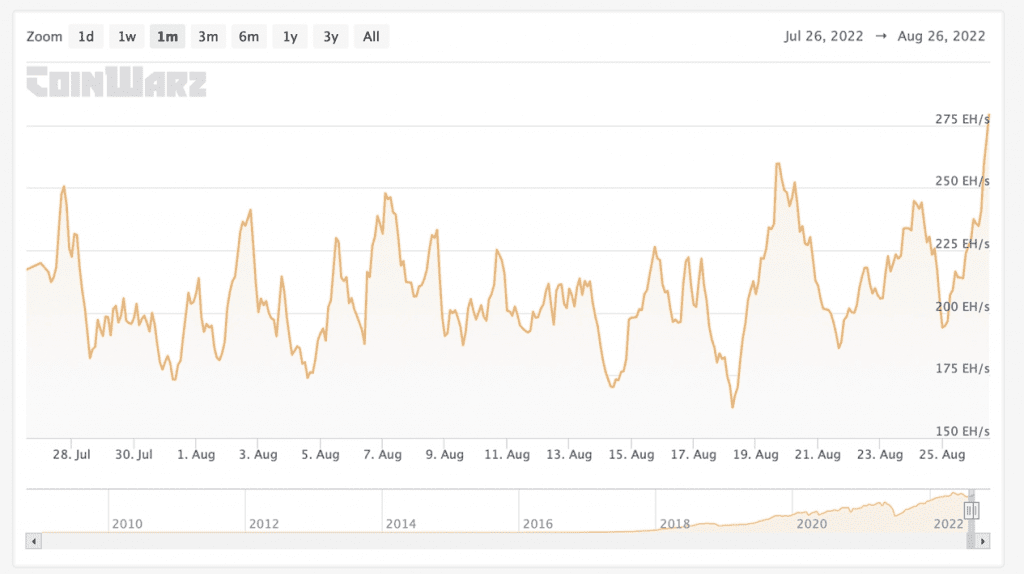Viewport: 1024px width, 574px height.
Task: Click the 2012 navigator year label
Action: (x=264, y=524)
